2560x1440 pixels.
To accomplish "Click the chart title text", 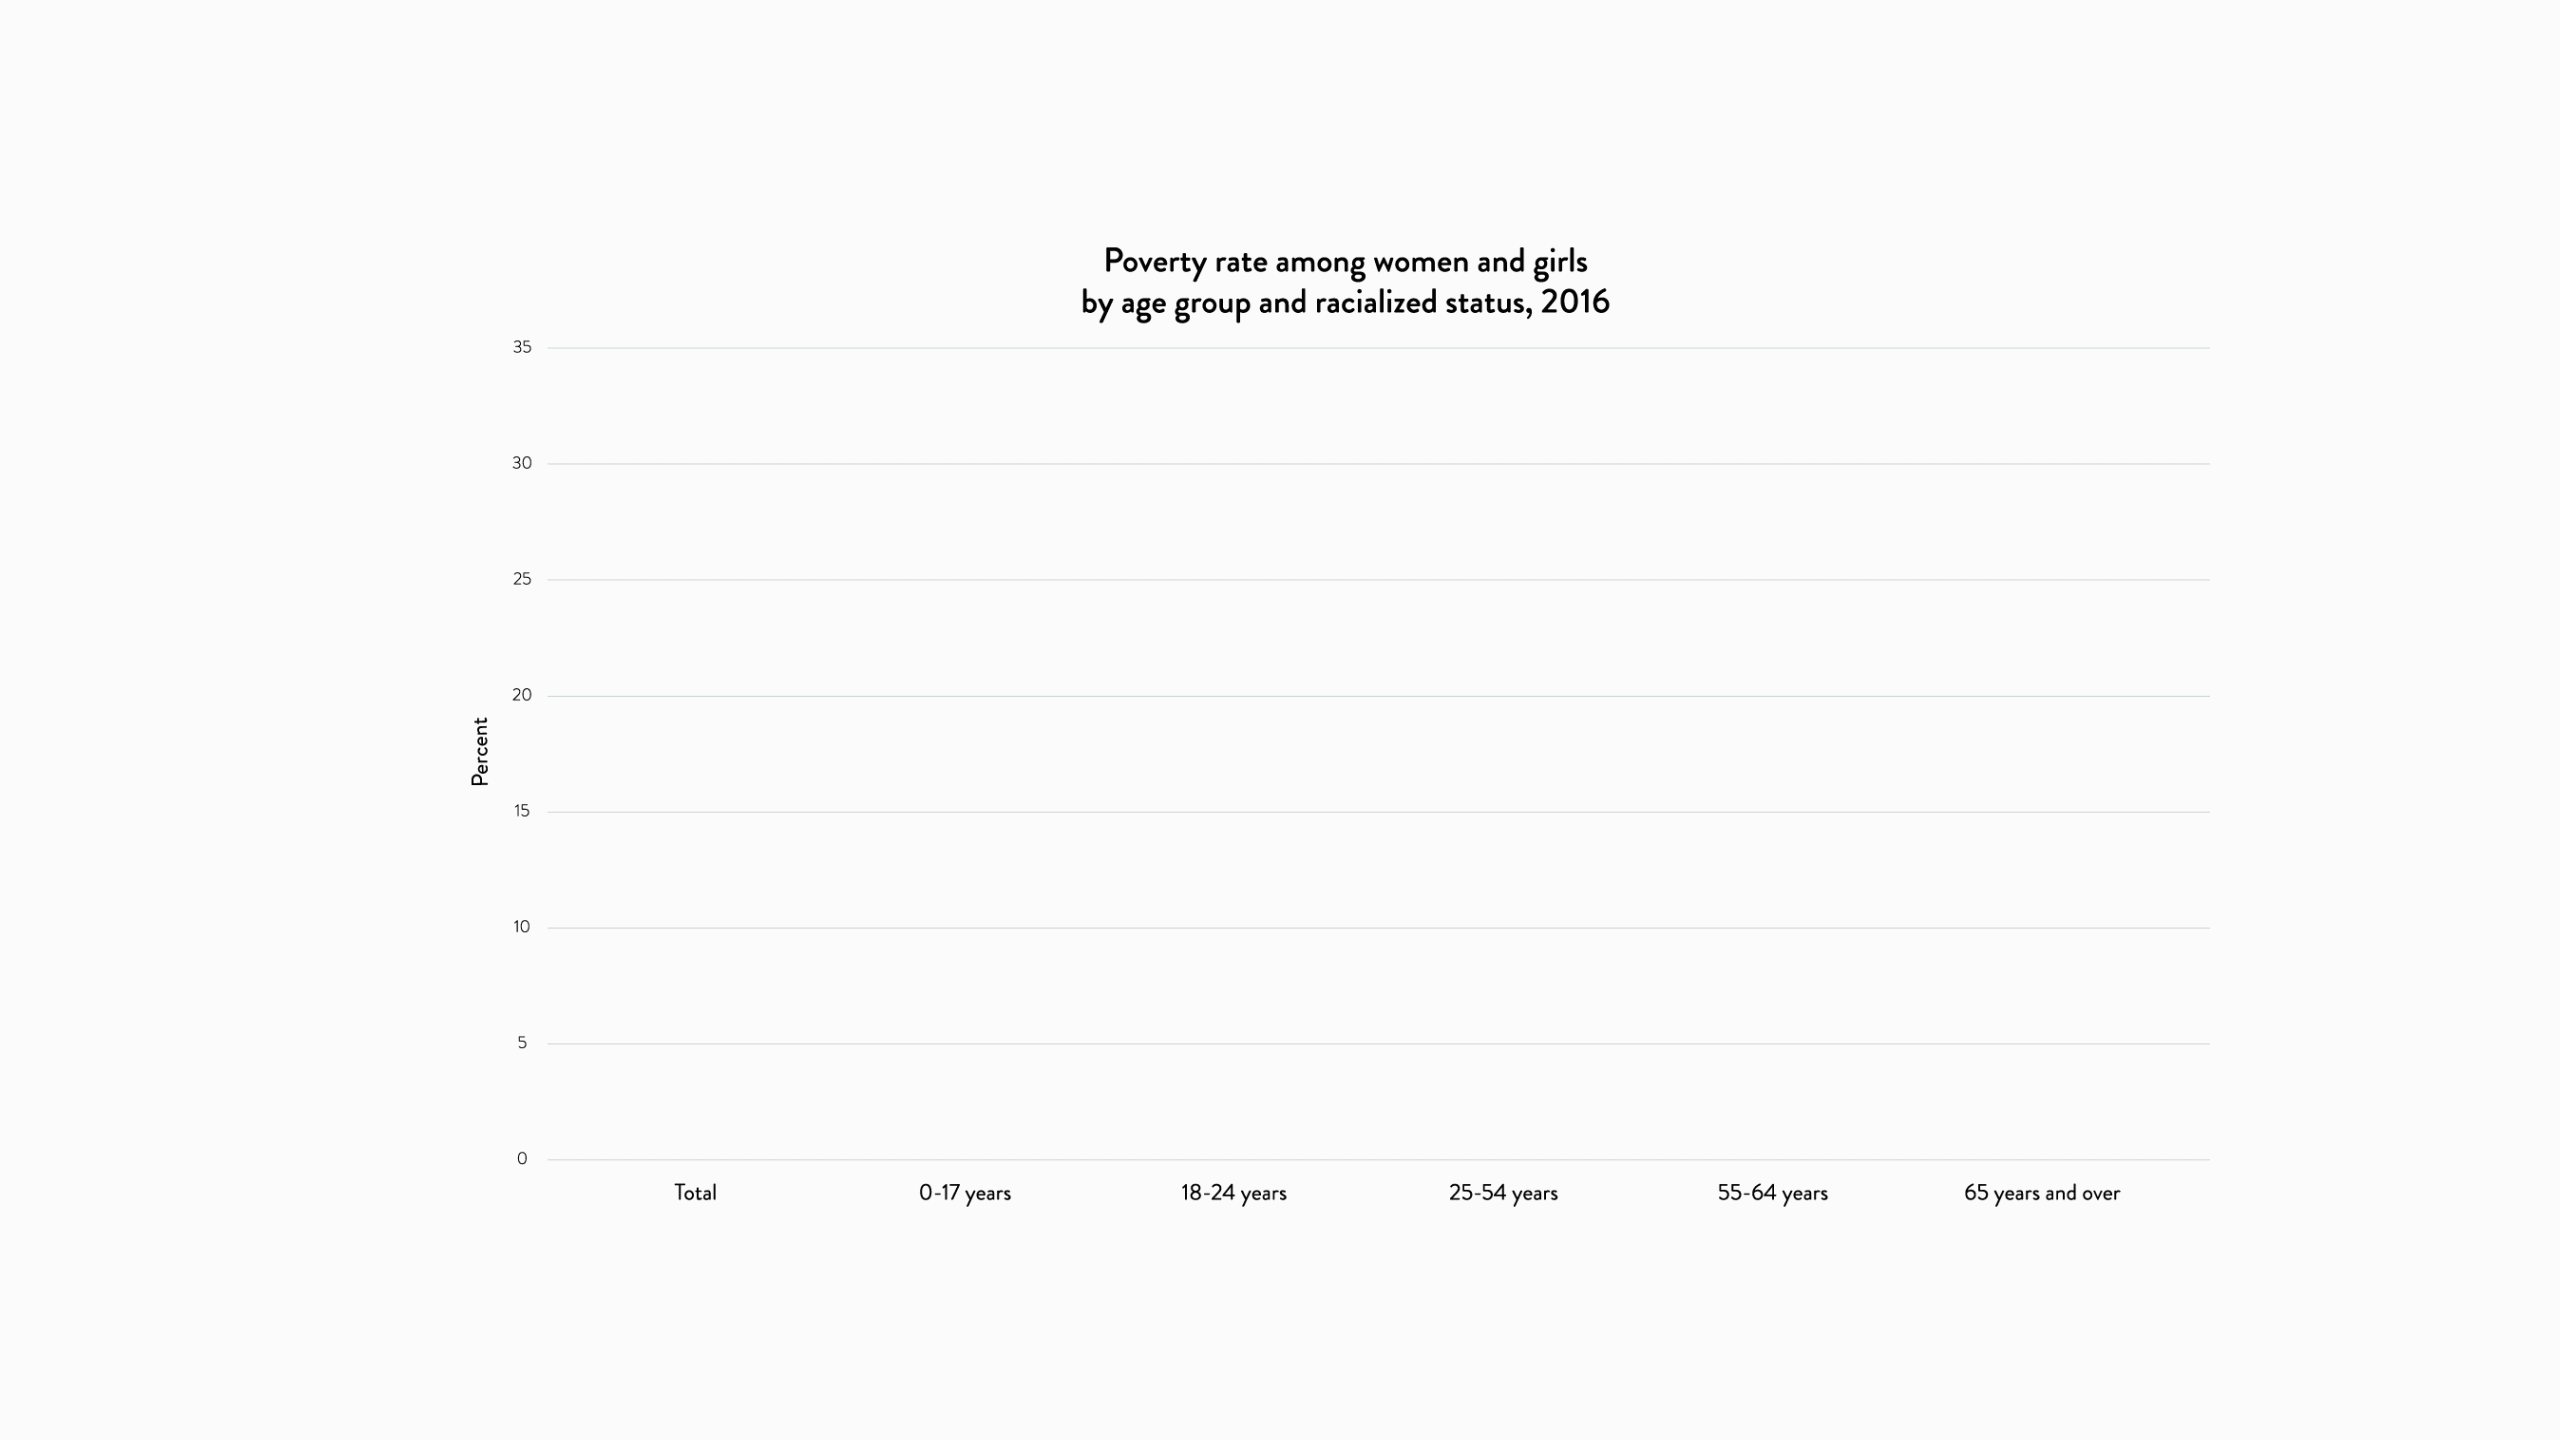I will [x=1345, y=281].
